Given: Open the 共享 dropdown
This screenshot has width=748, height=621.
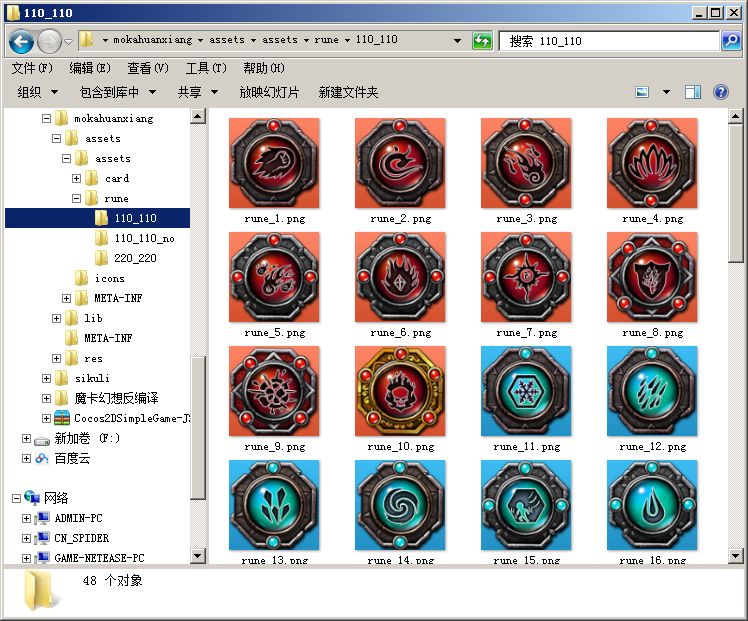Looking at the screenshot, I should click(197, 92).
